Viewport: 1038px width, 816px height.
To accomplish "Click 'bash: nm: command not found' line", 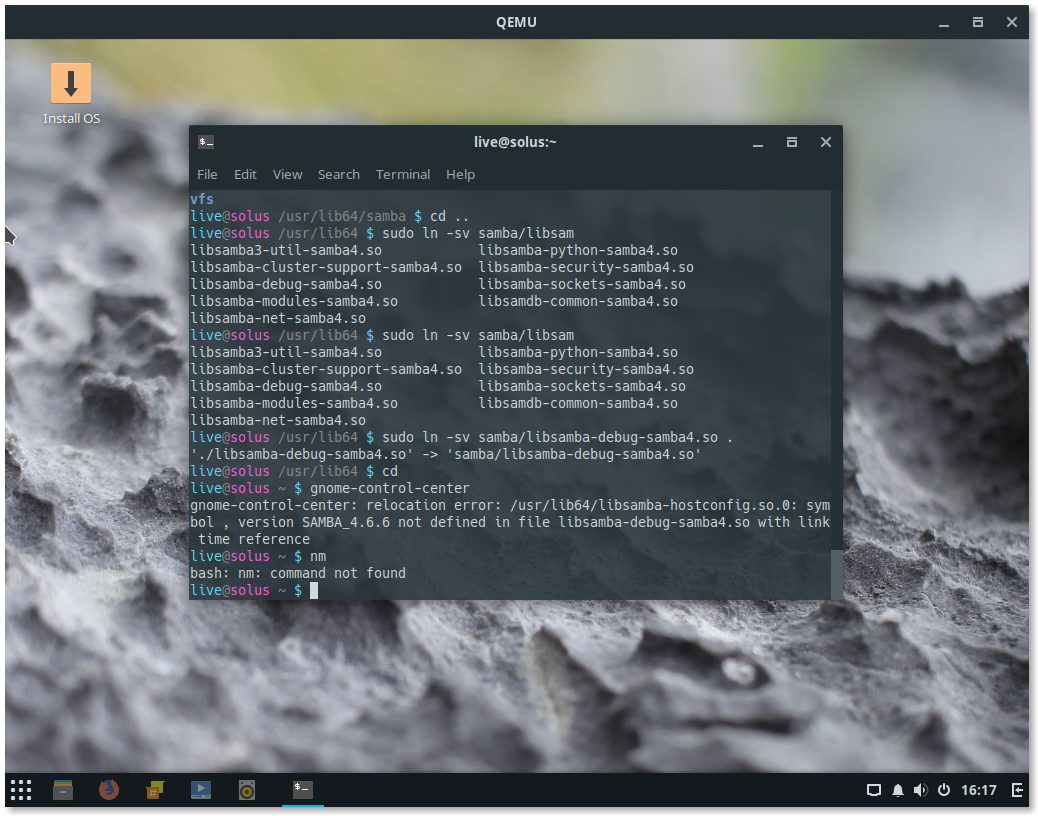I will [298, 573].
